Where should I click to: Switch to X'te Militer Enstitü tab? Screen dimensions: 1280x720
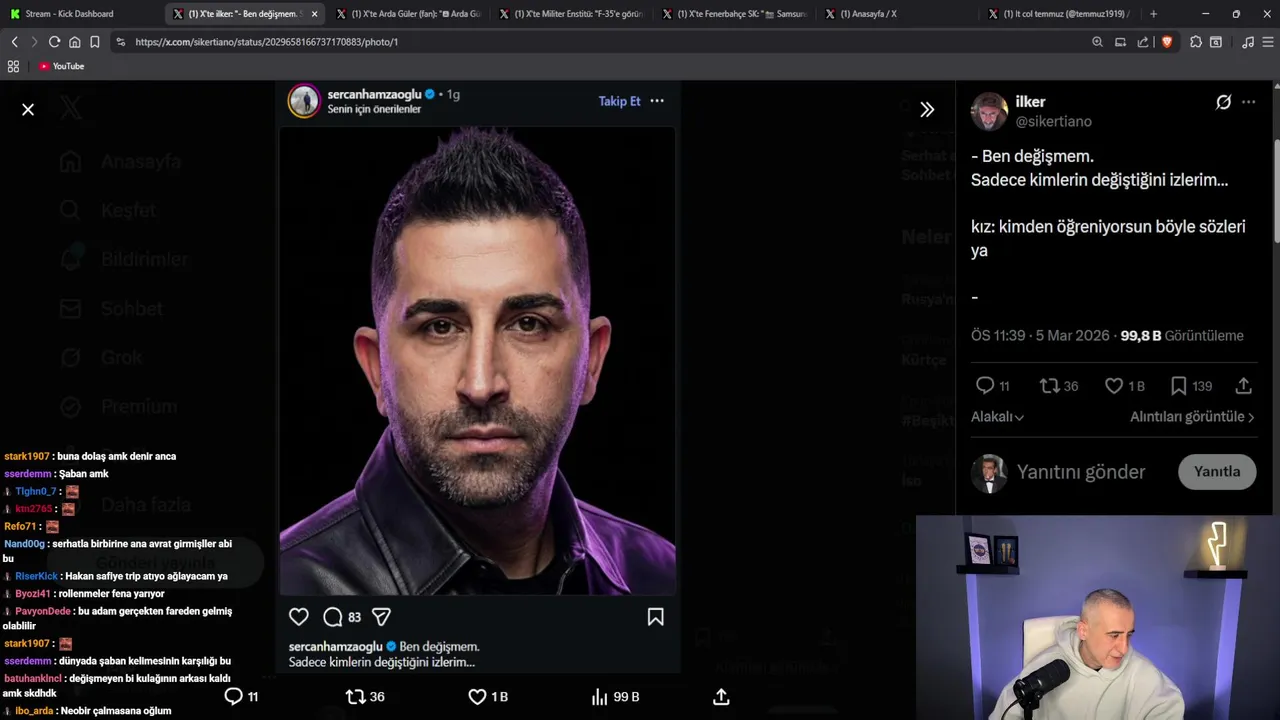click(571, 14)
